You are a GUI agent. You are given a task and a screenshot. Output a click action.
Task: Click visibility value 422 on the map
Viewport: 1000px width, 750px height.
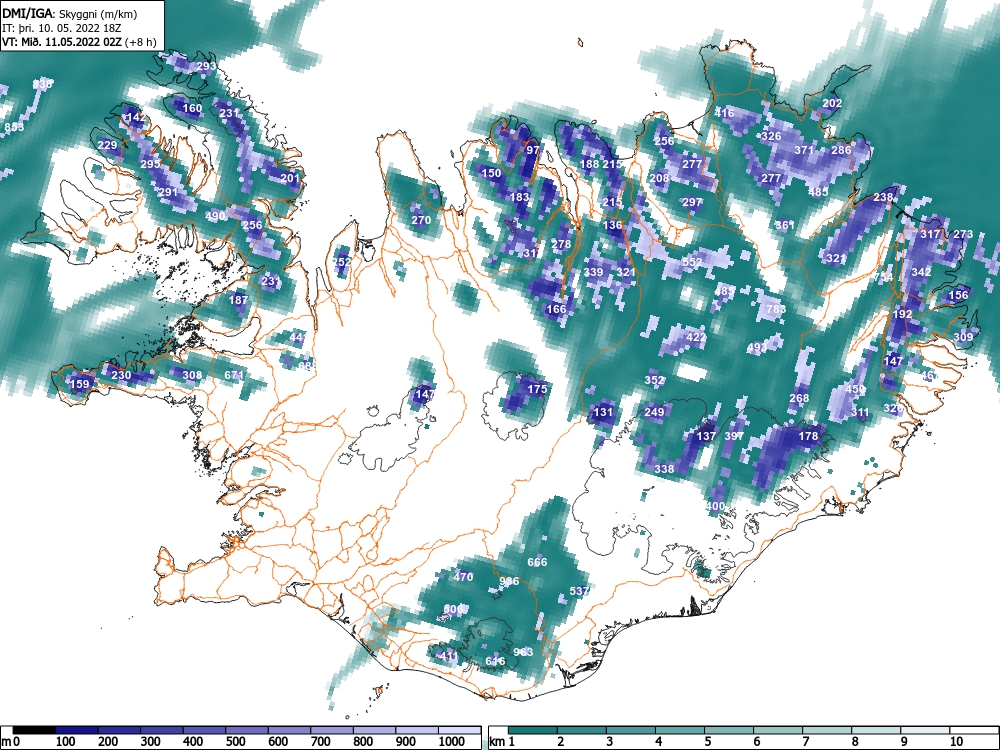pos(696,337)
